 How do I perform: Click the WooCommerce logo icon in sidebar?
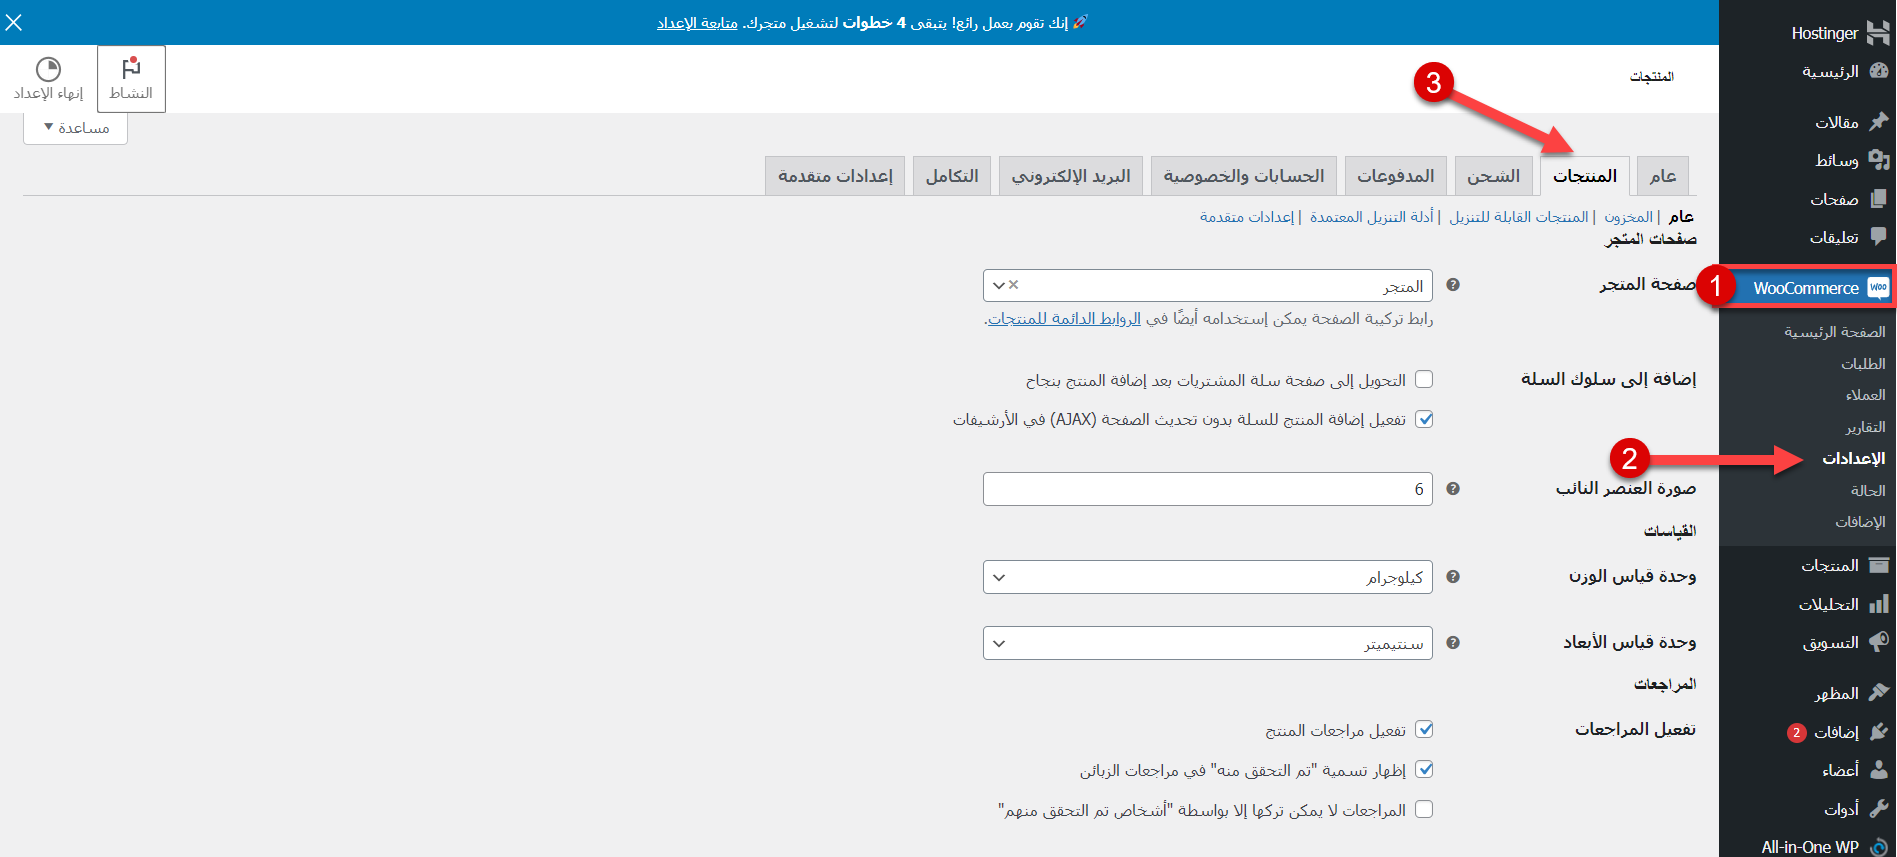pyautogui.click(x=1878, y=288)
